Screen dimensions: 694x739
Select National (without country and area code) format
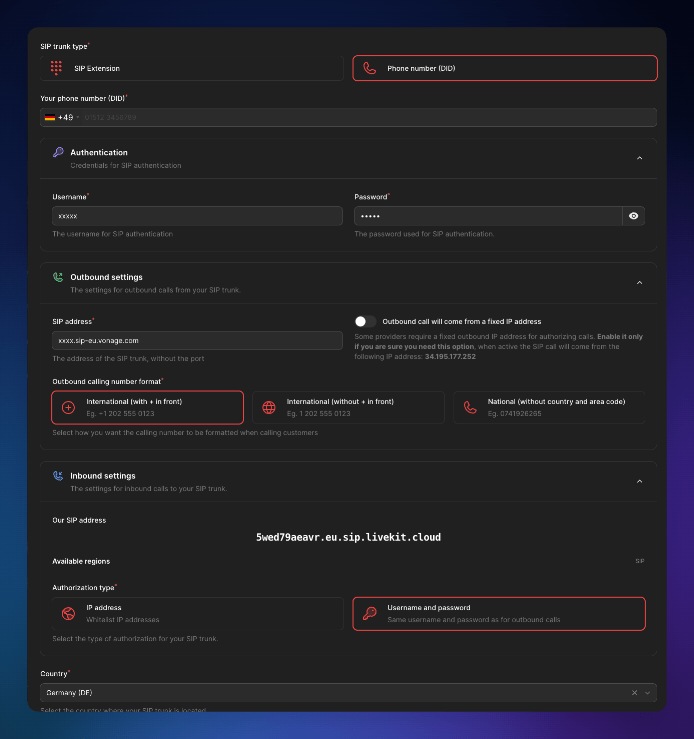tap(549, 407)
